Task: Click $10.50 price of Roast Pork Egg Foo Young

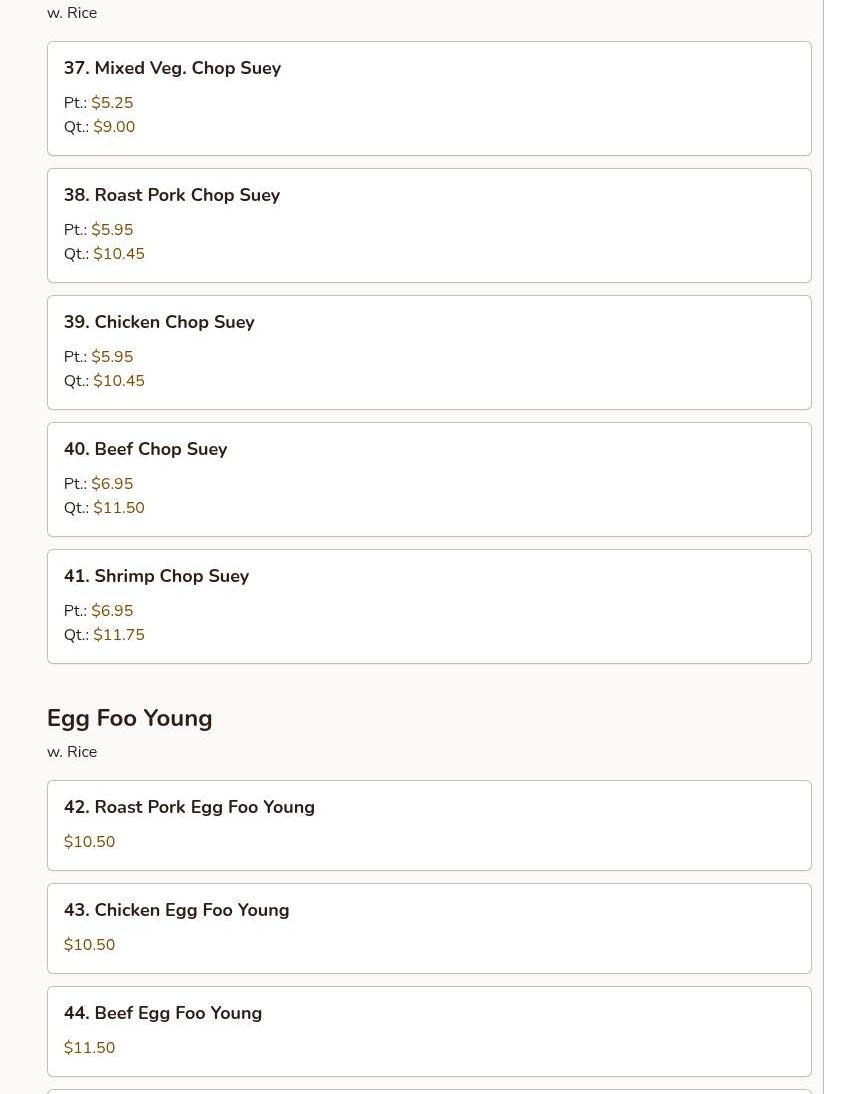Action: pos(89,841)
